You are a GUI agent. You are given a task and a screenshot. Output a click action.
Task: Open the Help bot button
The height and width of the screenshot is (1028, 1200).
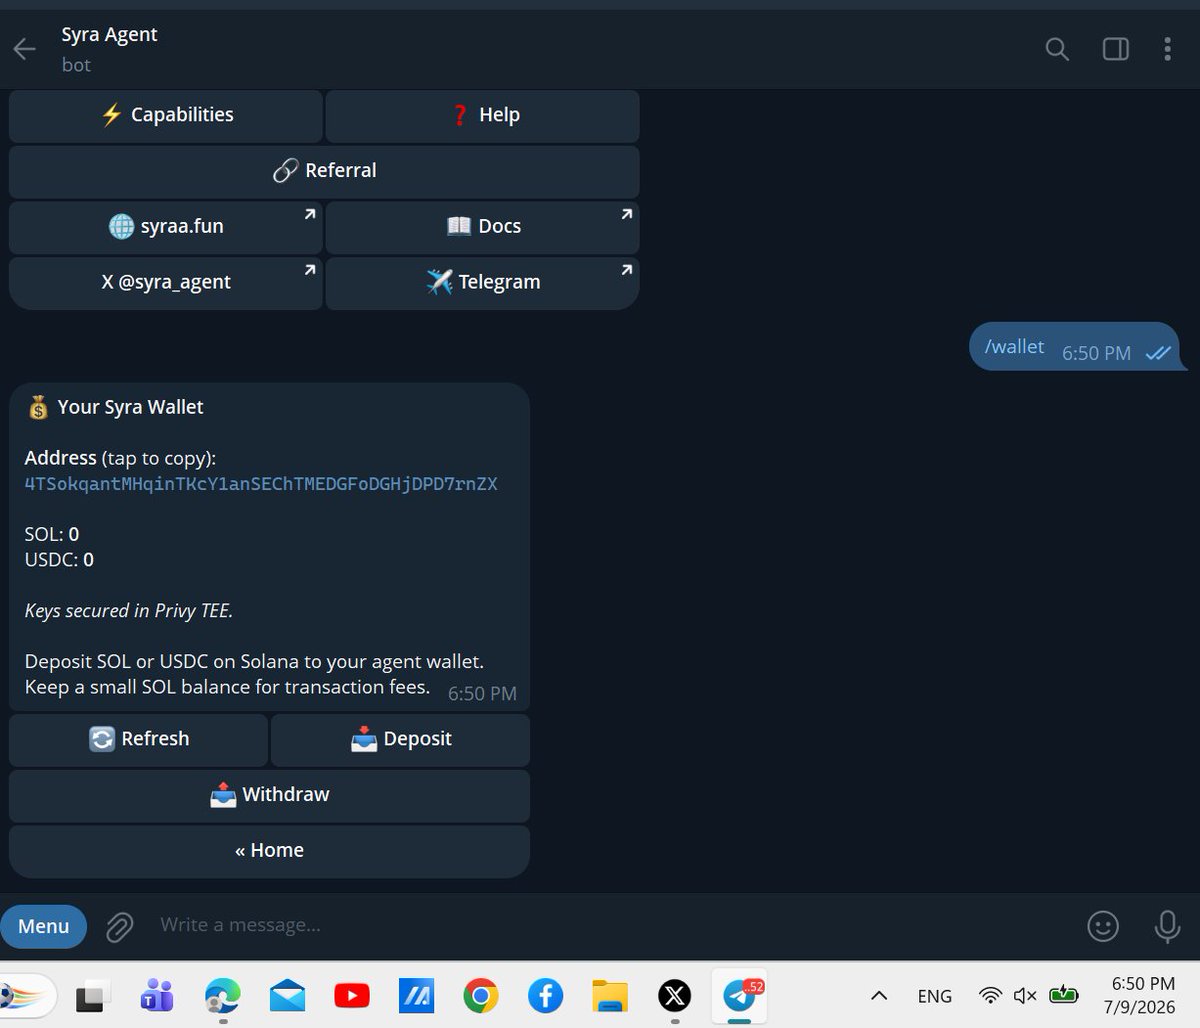coord(482,115)
